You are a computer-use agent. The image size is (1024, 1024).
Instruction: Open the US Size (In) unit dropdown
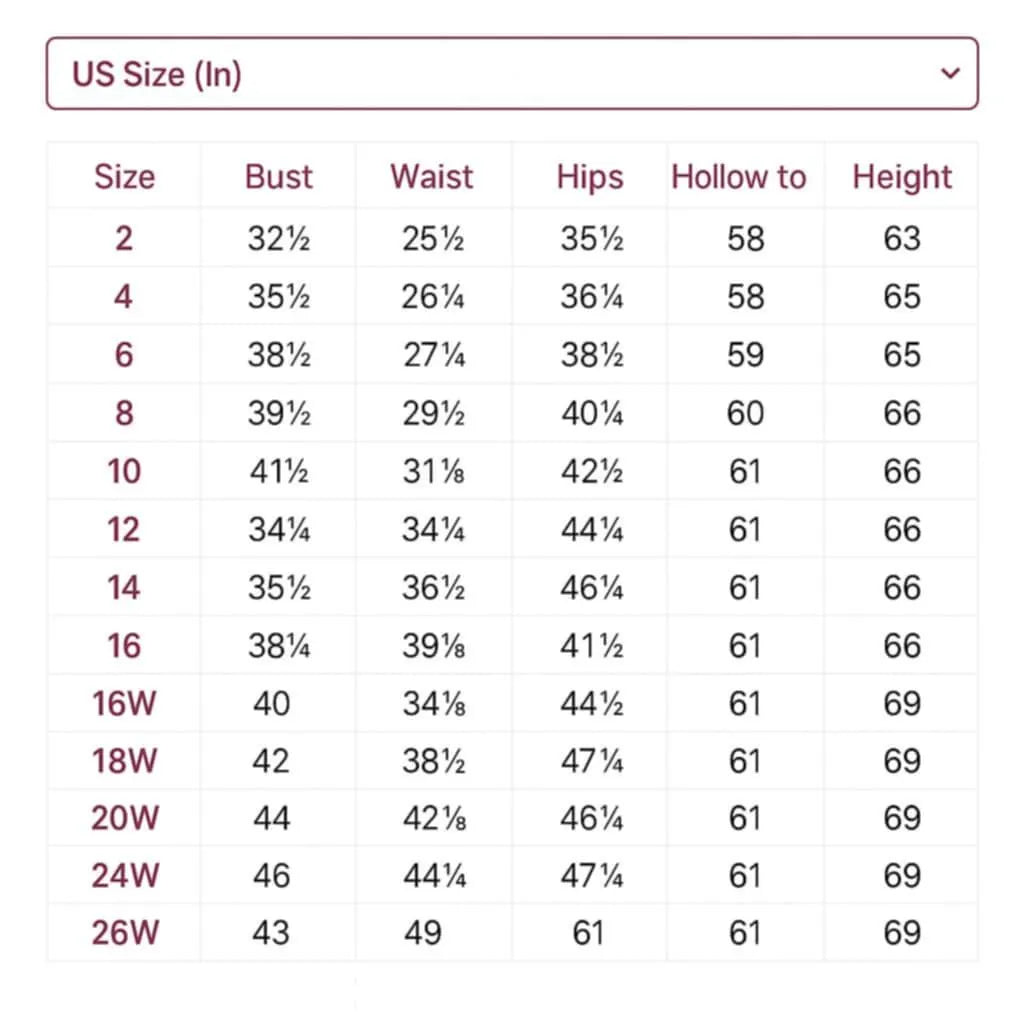tap(511, 74)
